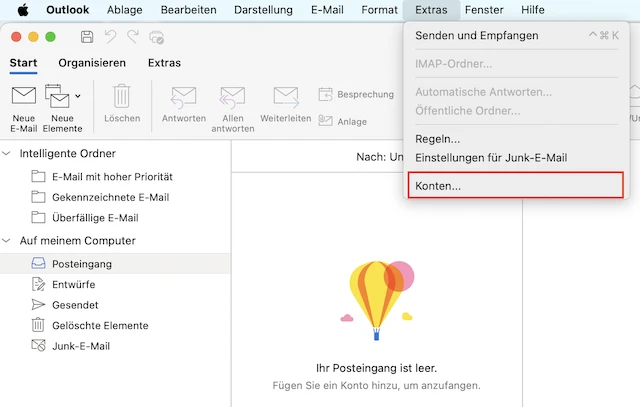Select the Gelöschte Elemente folder
The width and height of the screenshot is (640, 407).
click(115, 325)
